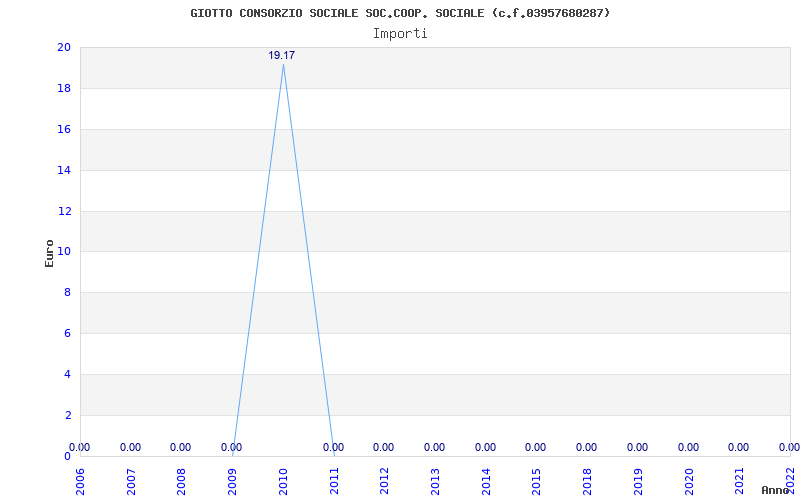Select the year 2011 axis label
800x500 pixels.
[x=334, y=482]
